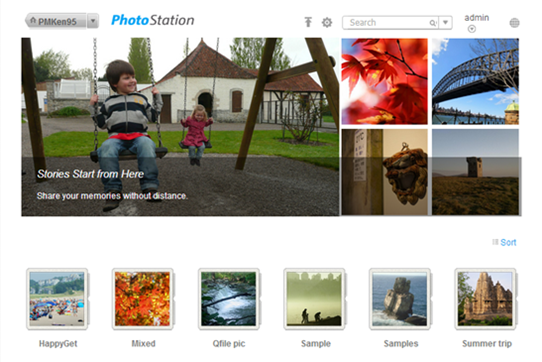The height and width of the screenshot is (362, 542).
Task: Click the Mixed album label
Action: (143, 344)
